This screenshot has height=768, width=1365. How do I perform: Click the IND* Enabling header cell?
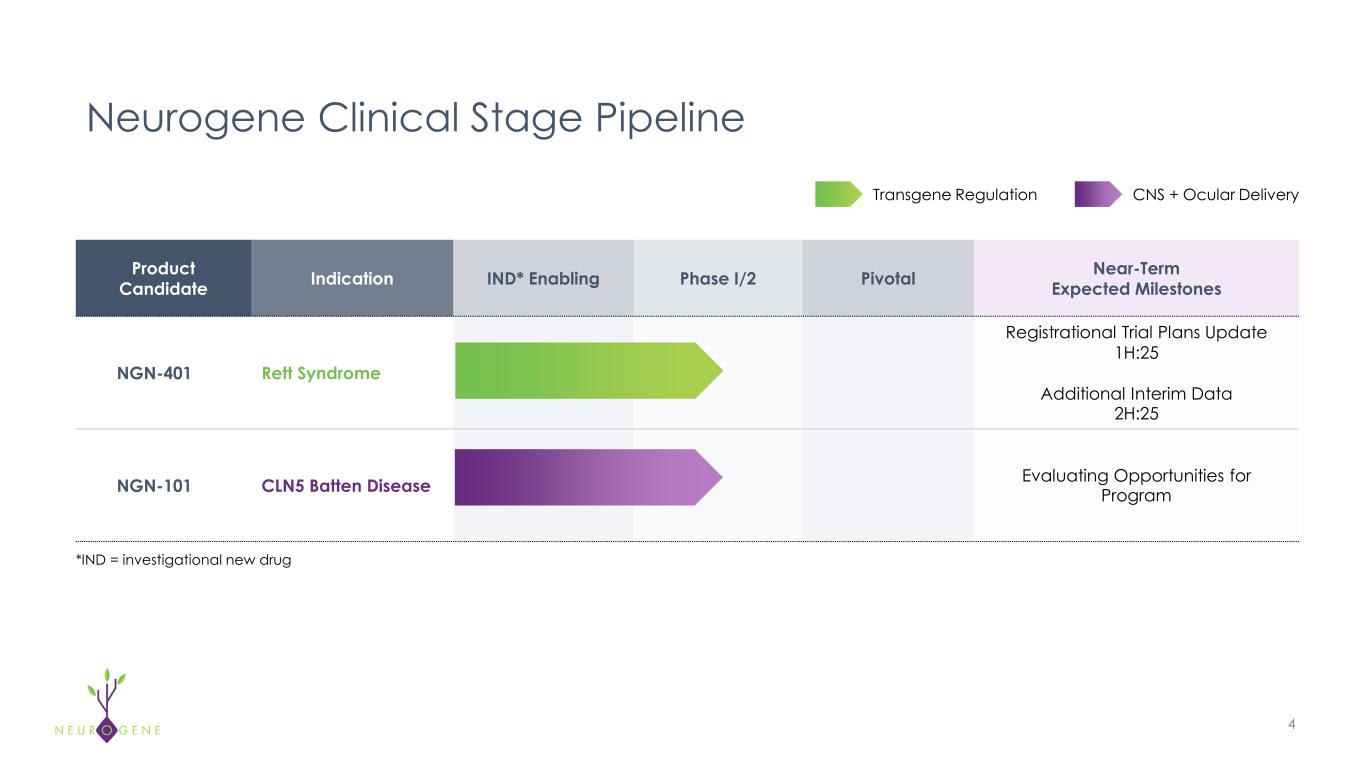[x=543, y=278]
